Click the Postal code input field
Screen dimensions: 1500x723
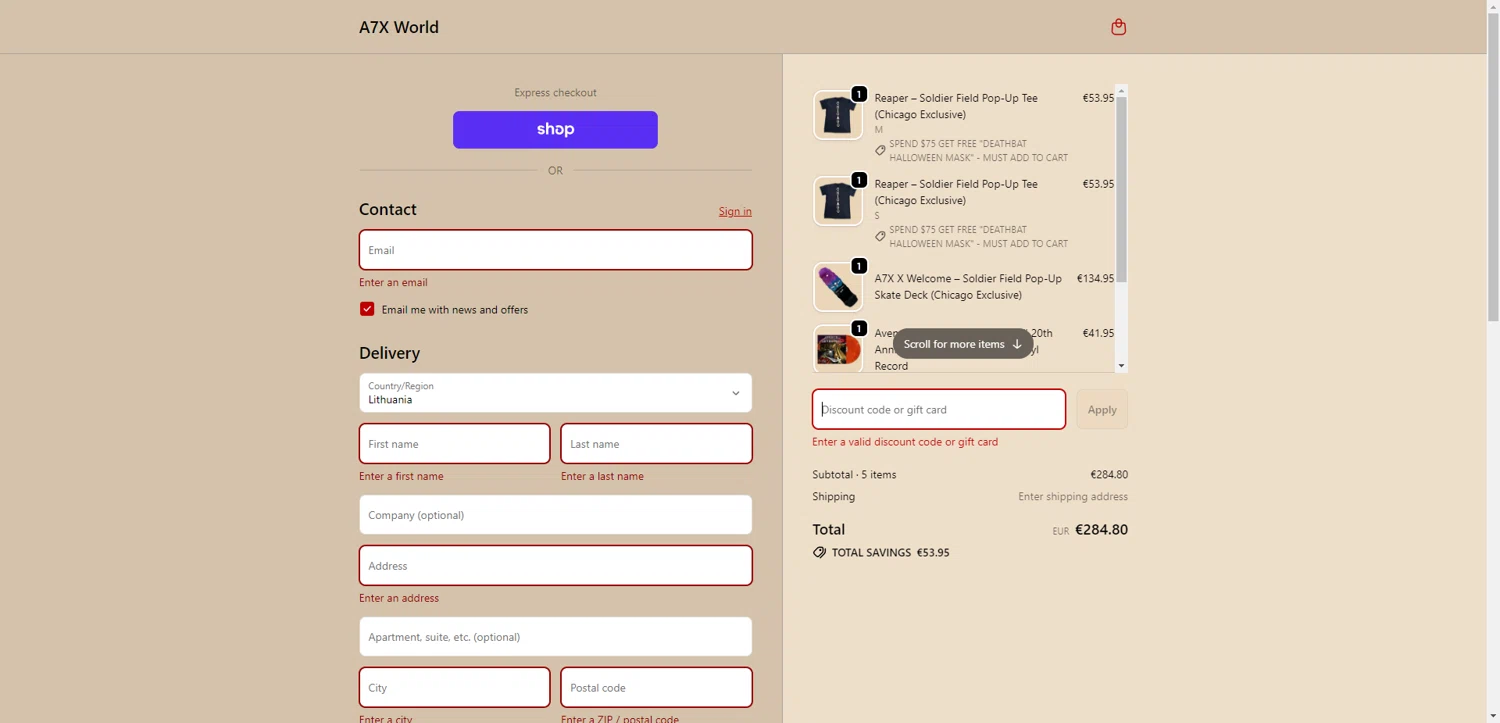pos(656,688)
